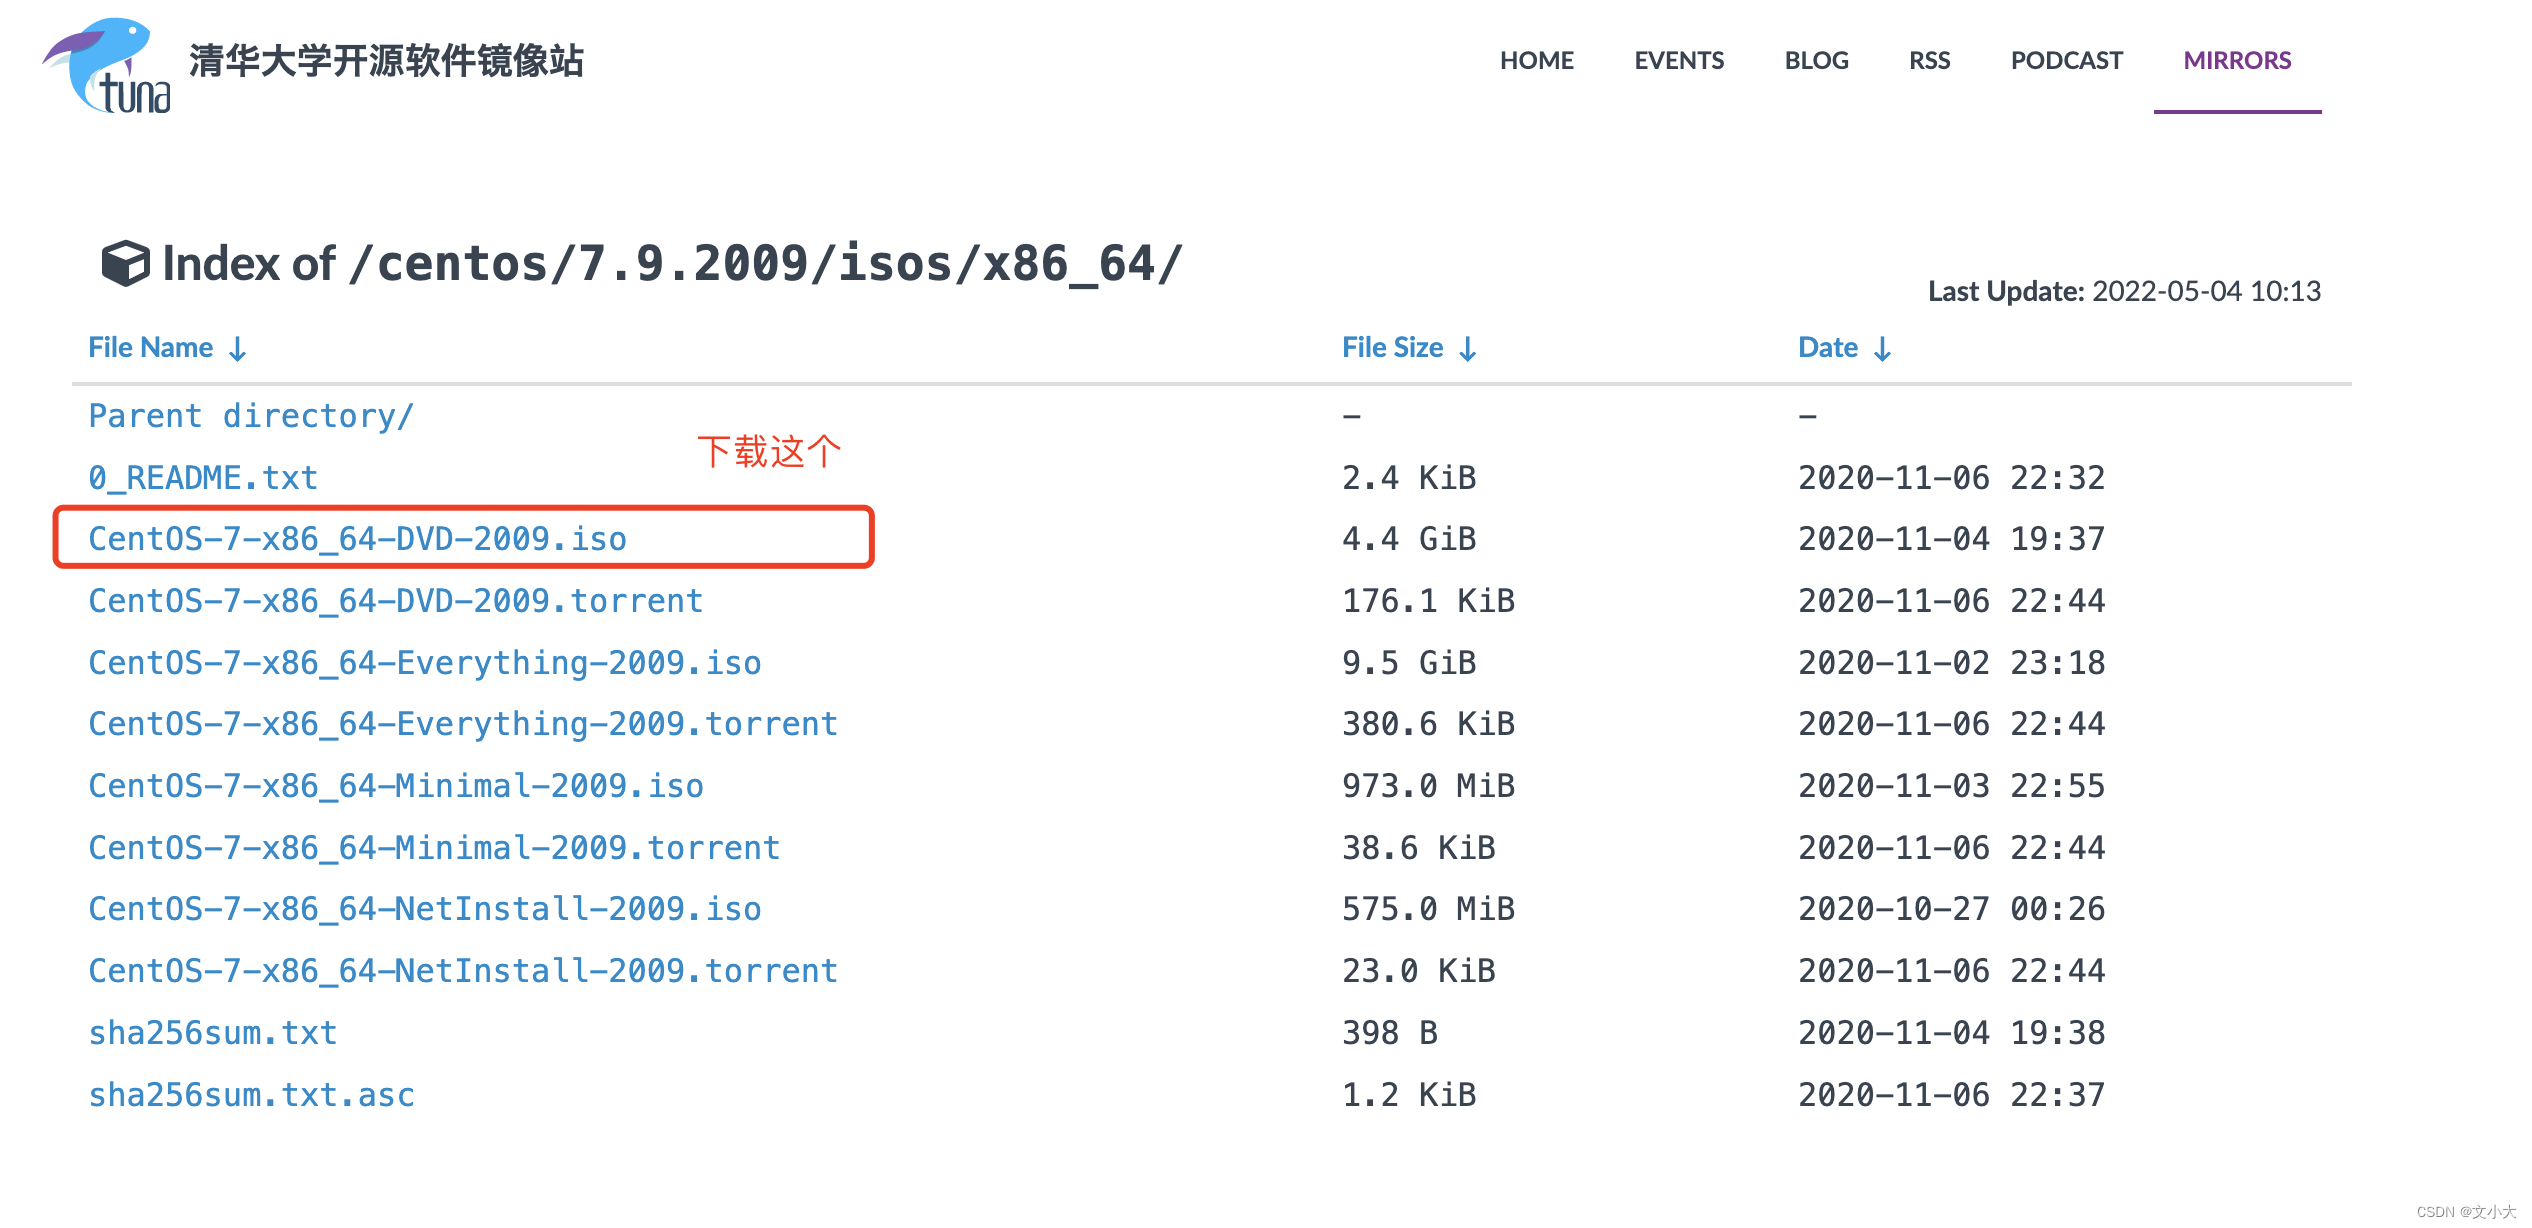Sort the listing by File Name
Image resolution: width=2532 pixels, height=1228 pixels.
151,348
